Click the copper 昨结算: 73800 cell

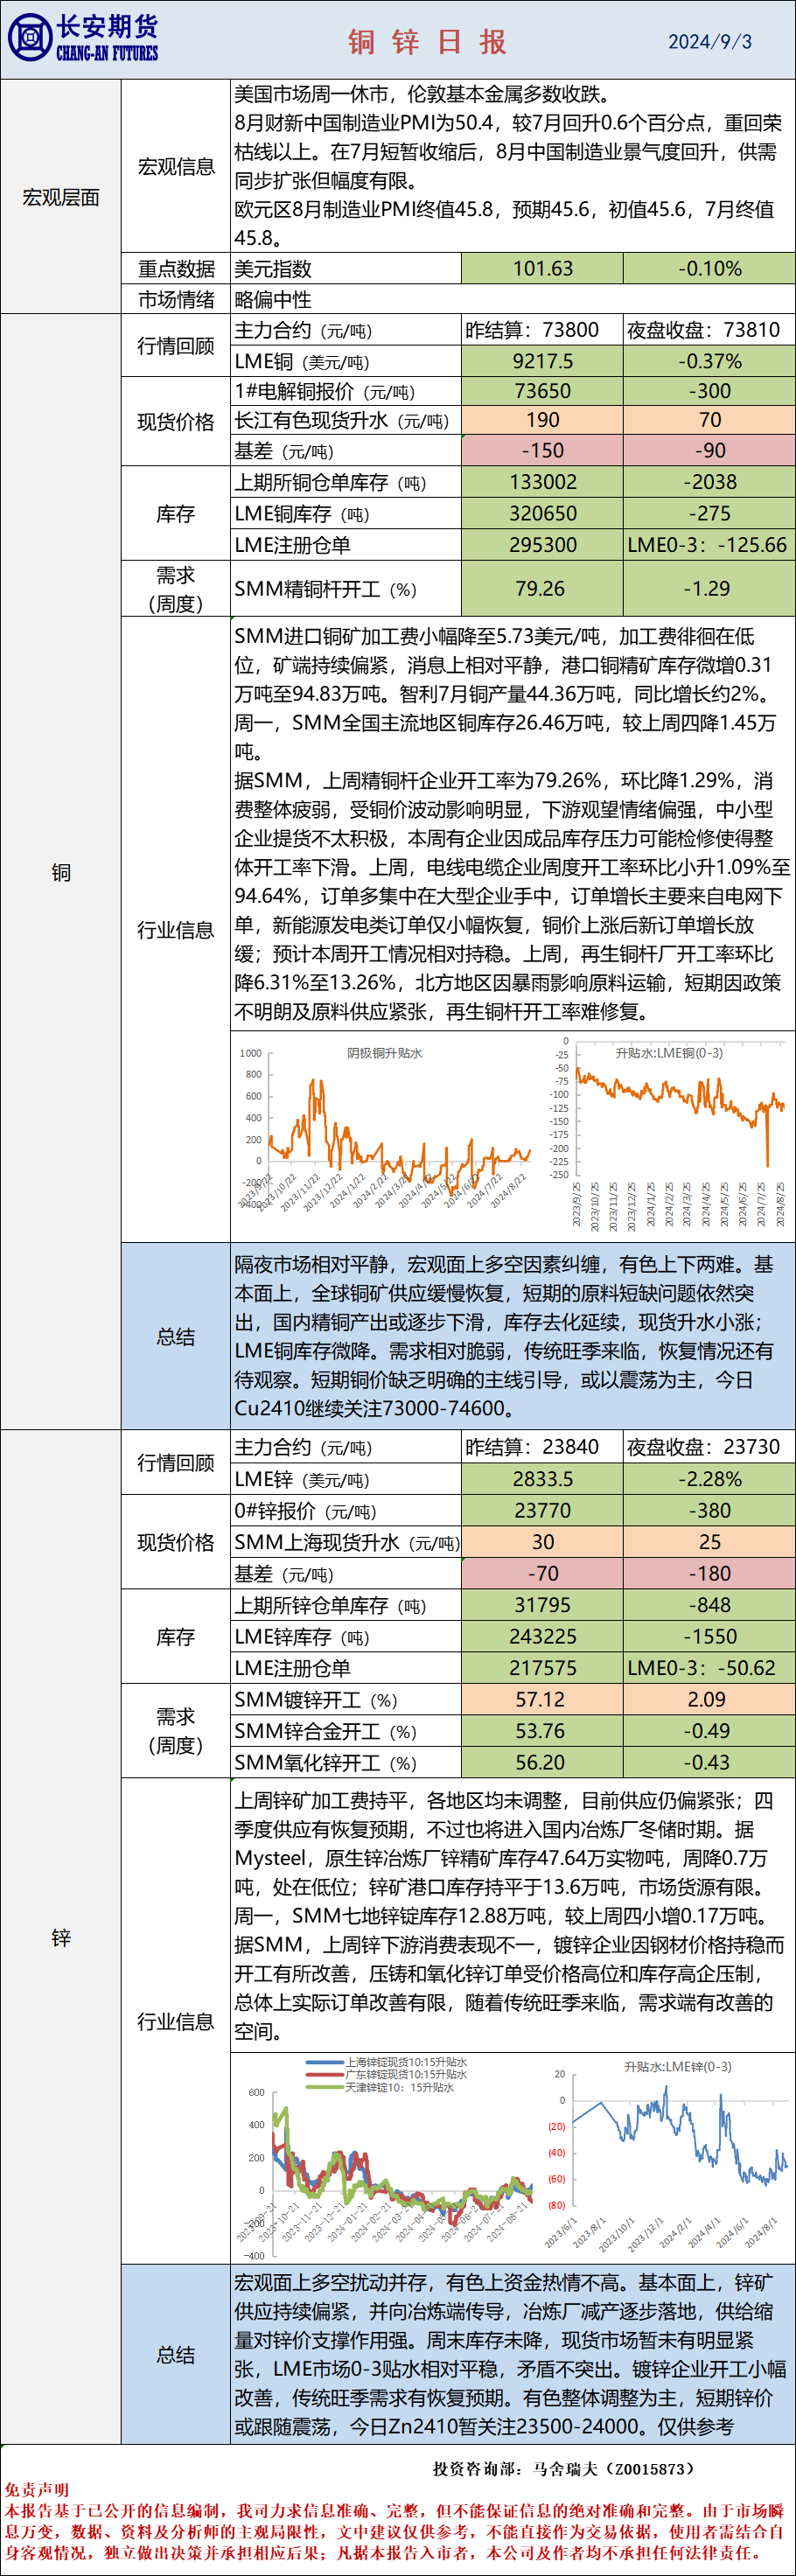[x=542, y=330]
